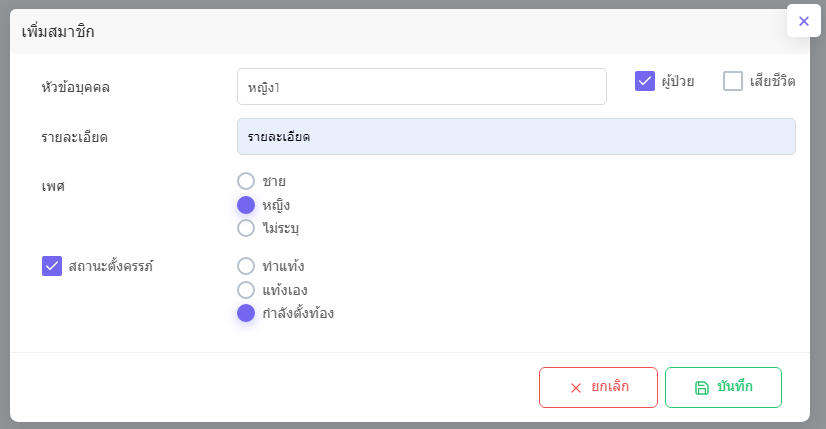The width and height of the screenshot is (826, 429).
Task: Pick ไม่ระบุ for gender
Action: (x=246, y=228)
